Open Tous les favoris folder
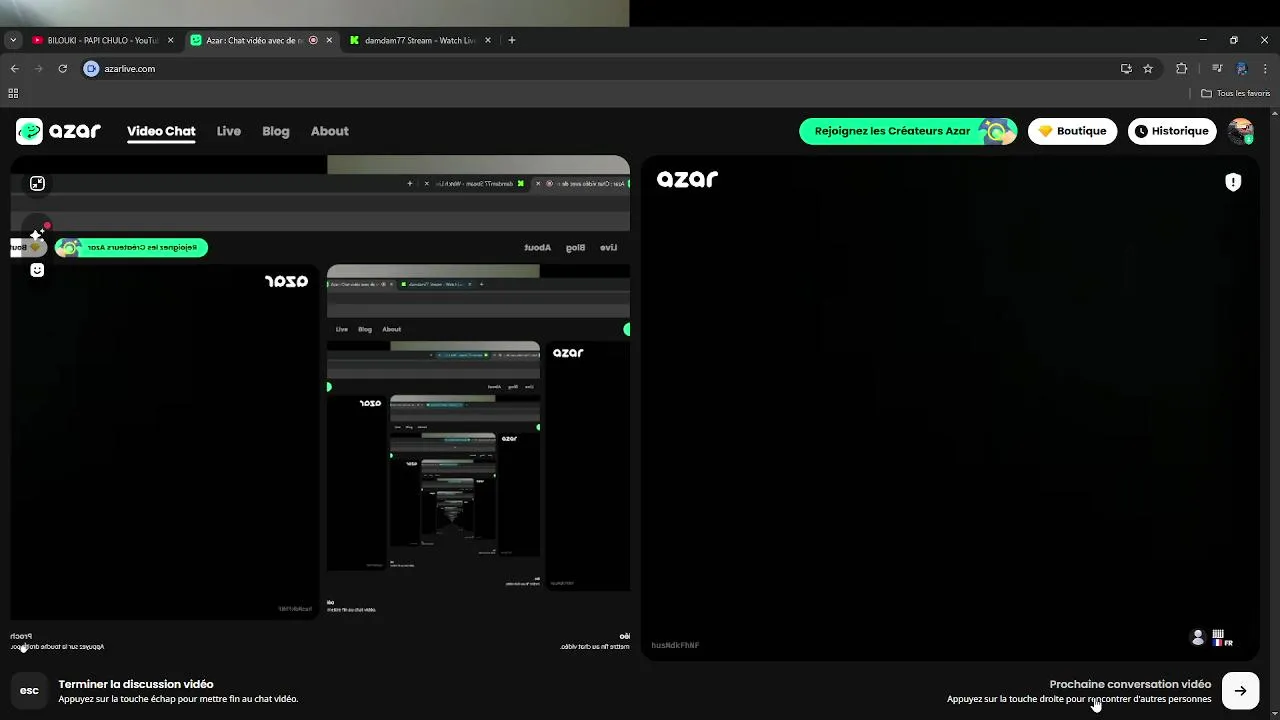This screenshot has width=1280, height=720. pyautogui.click(x=1236, y=93)
